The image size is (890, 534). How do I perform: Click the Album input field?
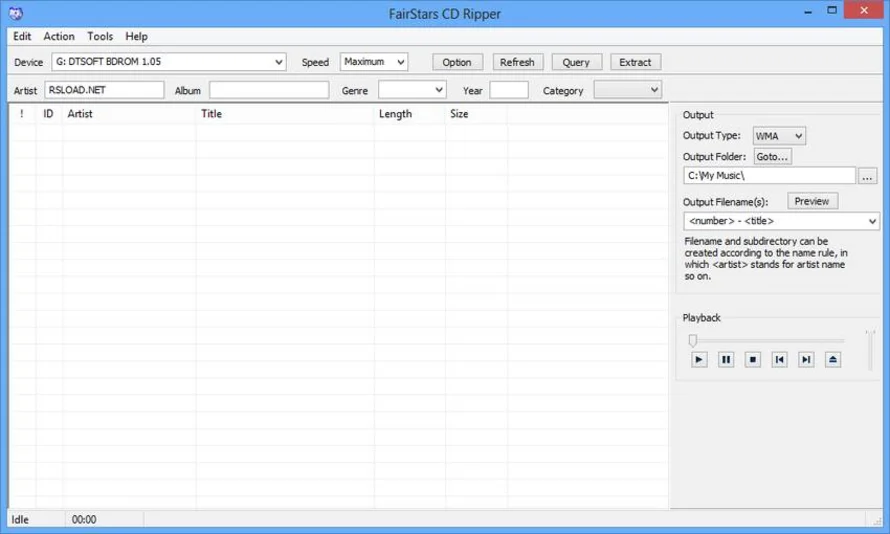[x=269, y=90]
